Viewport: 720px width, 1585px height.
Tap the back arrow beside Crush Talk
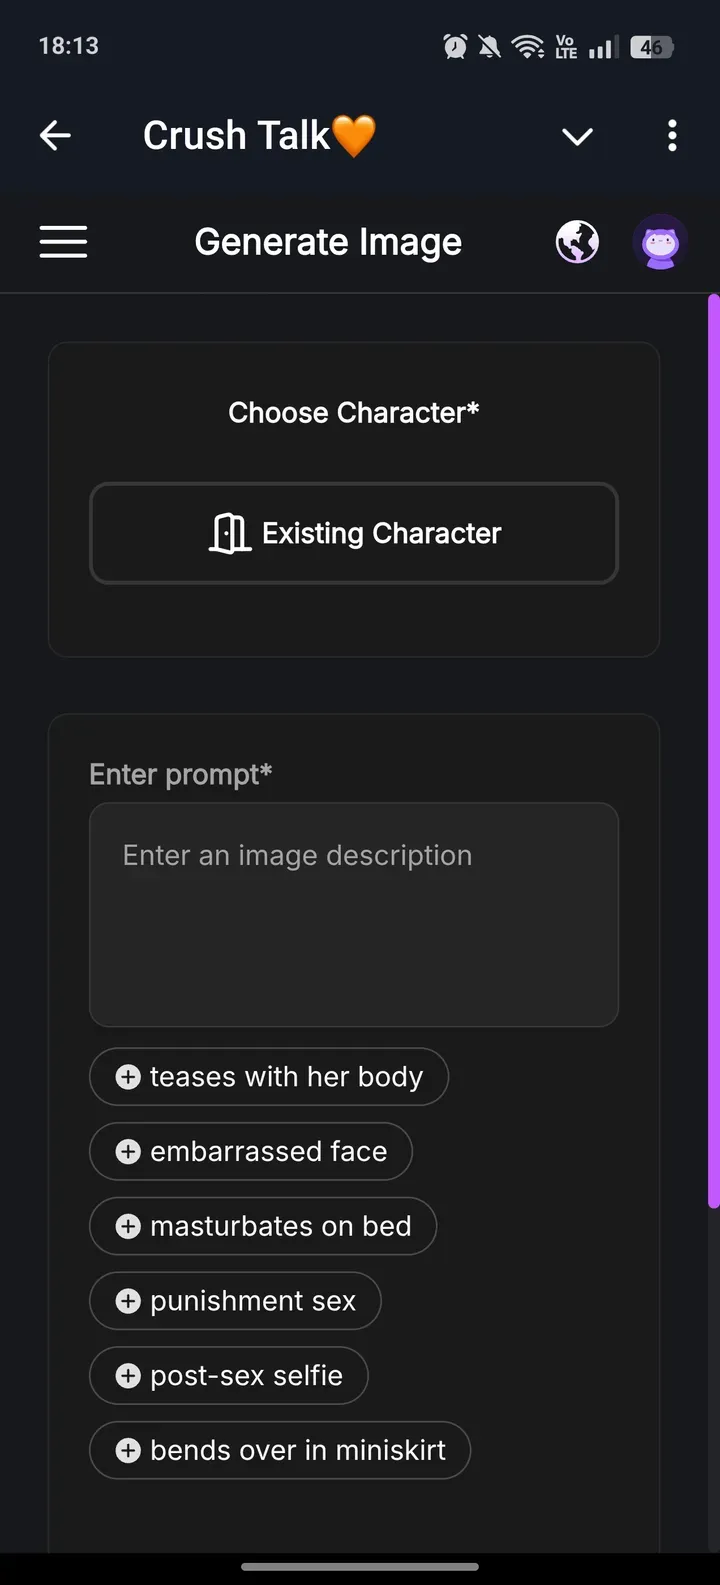55,135
